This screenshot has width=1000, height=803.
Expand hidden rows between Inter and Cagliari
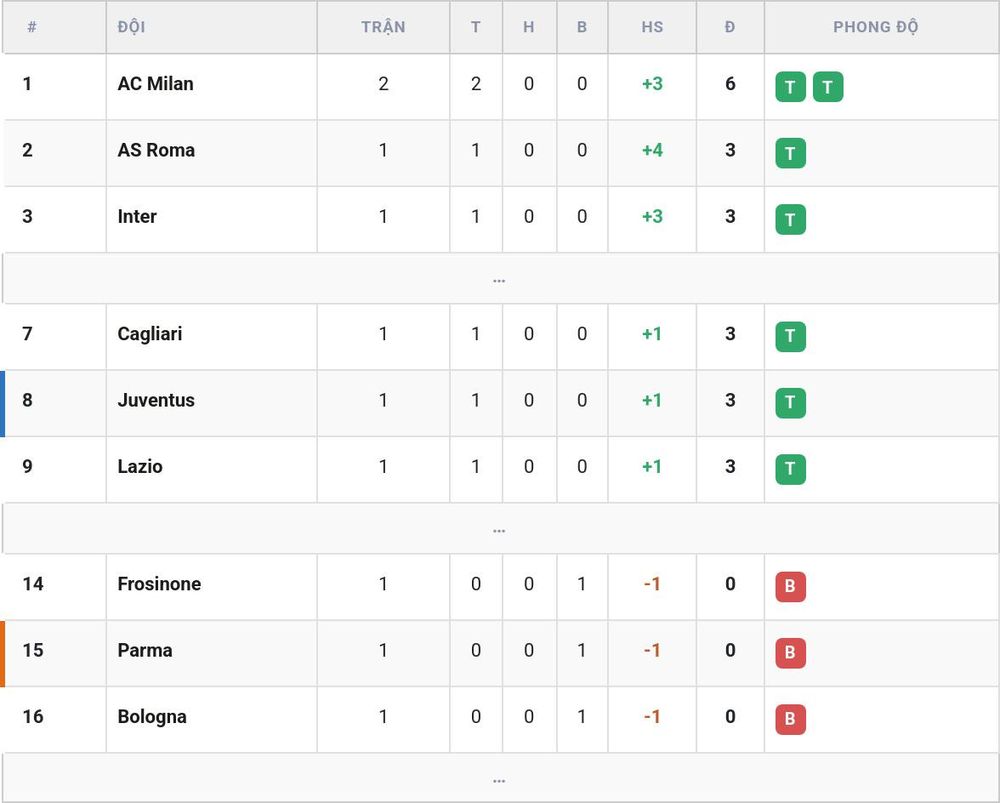[499, 279]
